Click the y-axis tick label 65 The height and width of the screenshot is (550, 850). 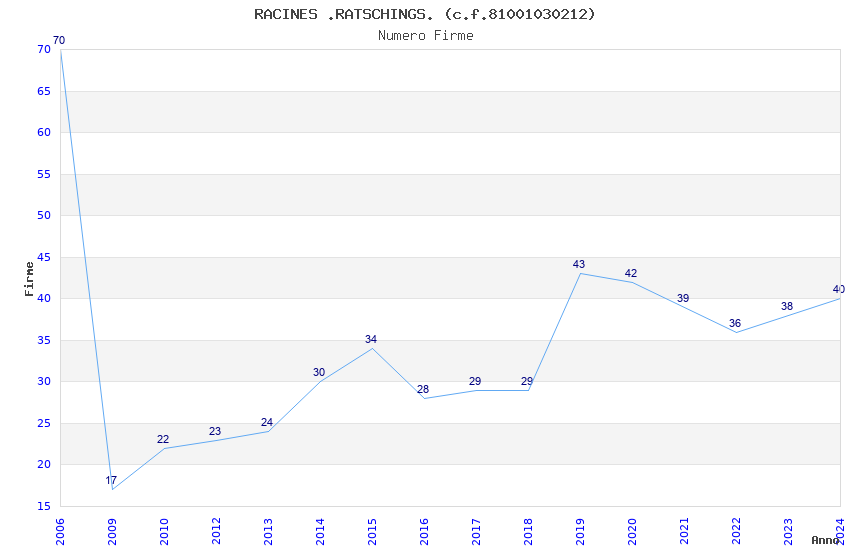click(x=44, y=92)
